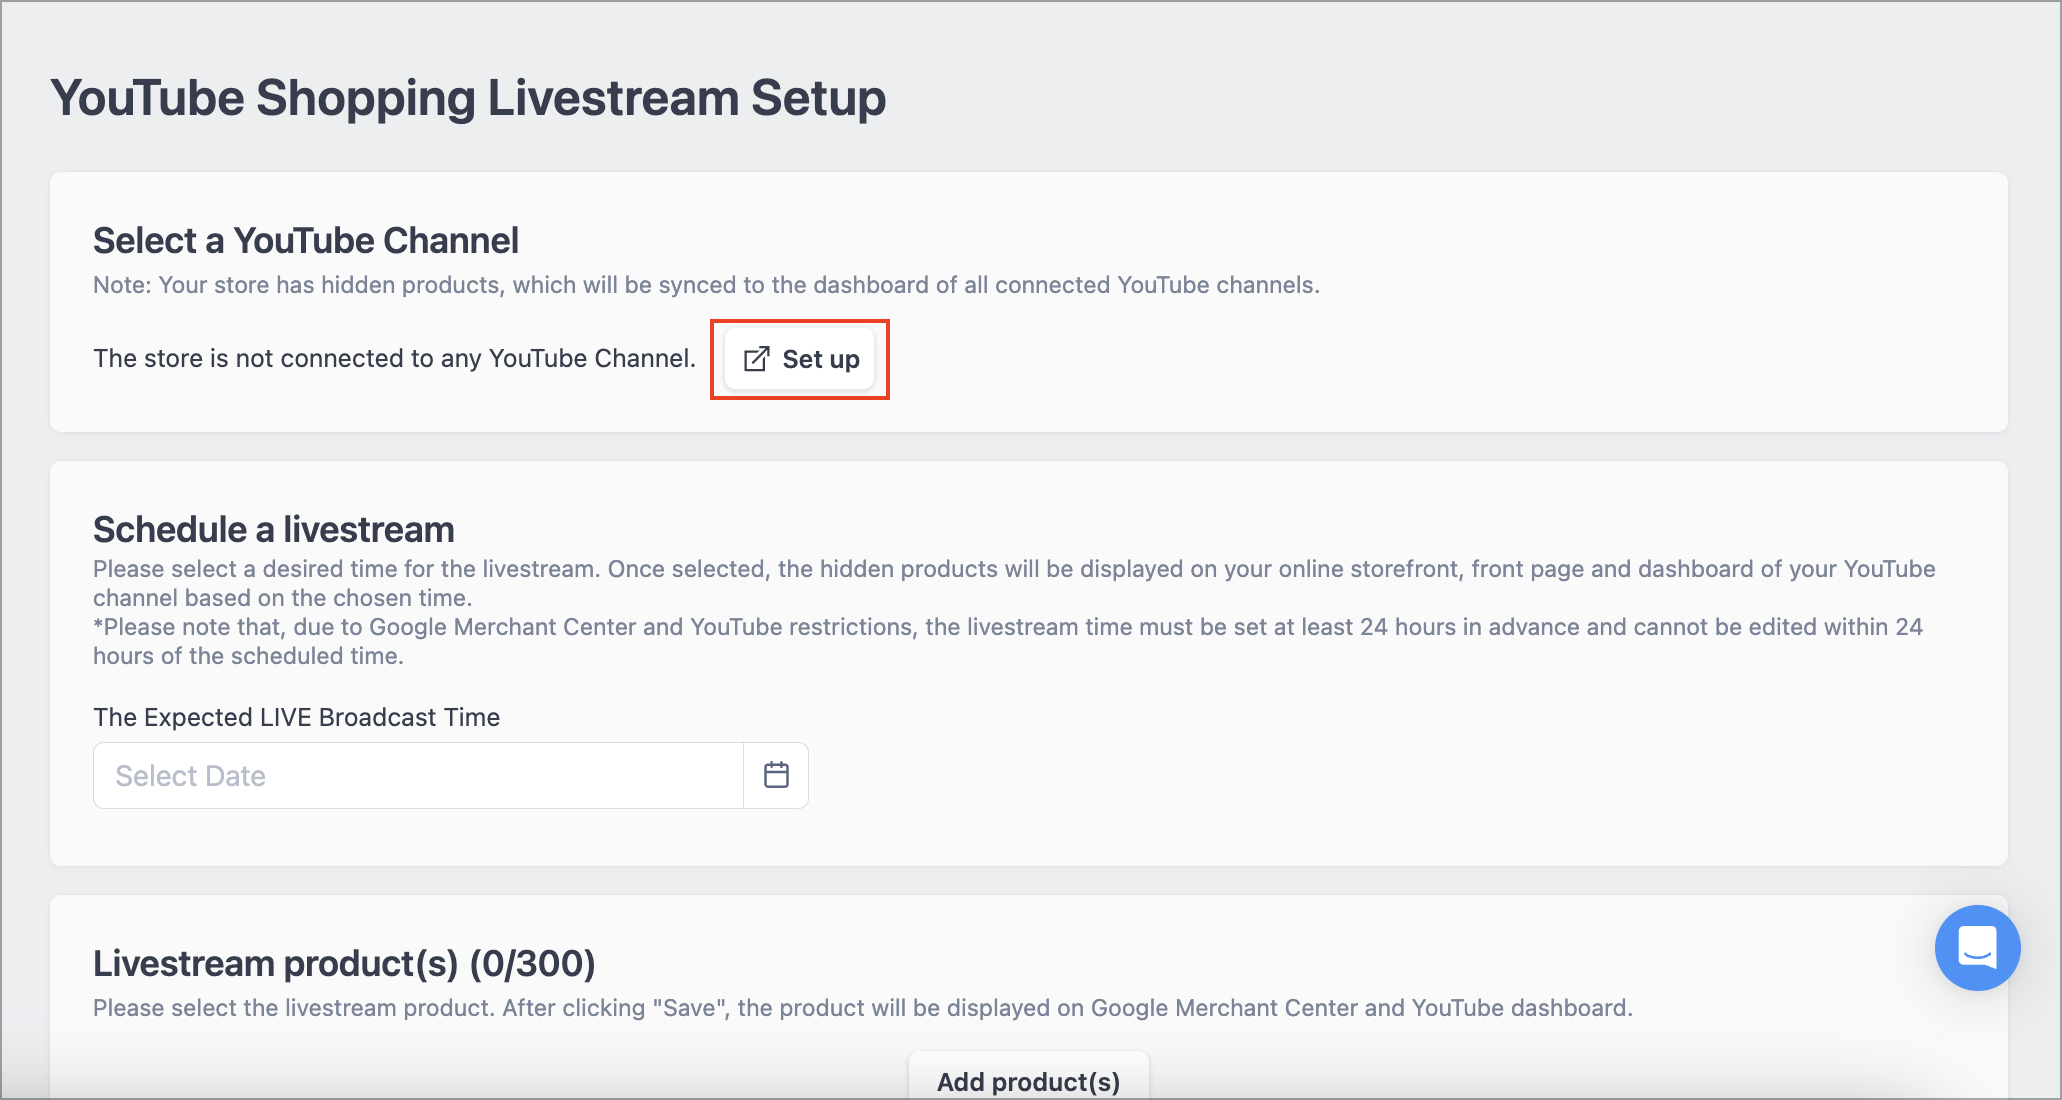
Task: Click the Set up button
Action: click(x=799, y=359)
